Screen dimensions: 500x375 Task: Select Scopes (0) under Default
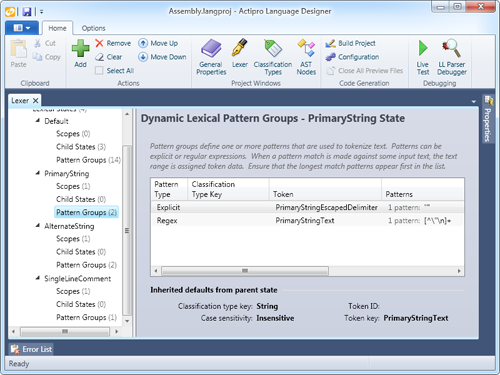pyautogui.click(x=73, y=134)
